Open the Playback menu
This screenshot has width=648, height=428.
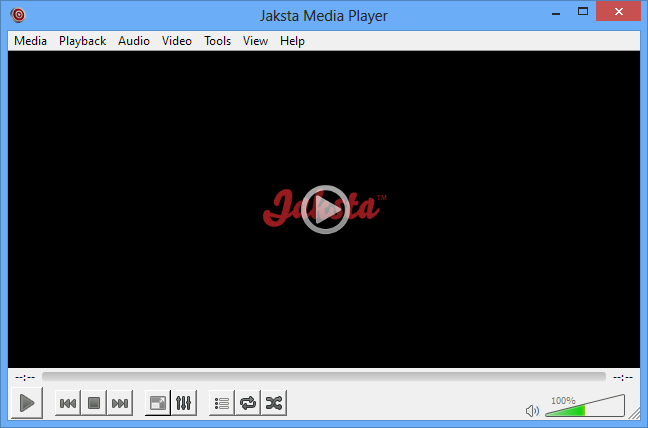pos(83,41)
